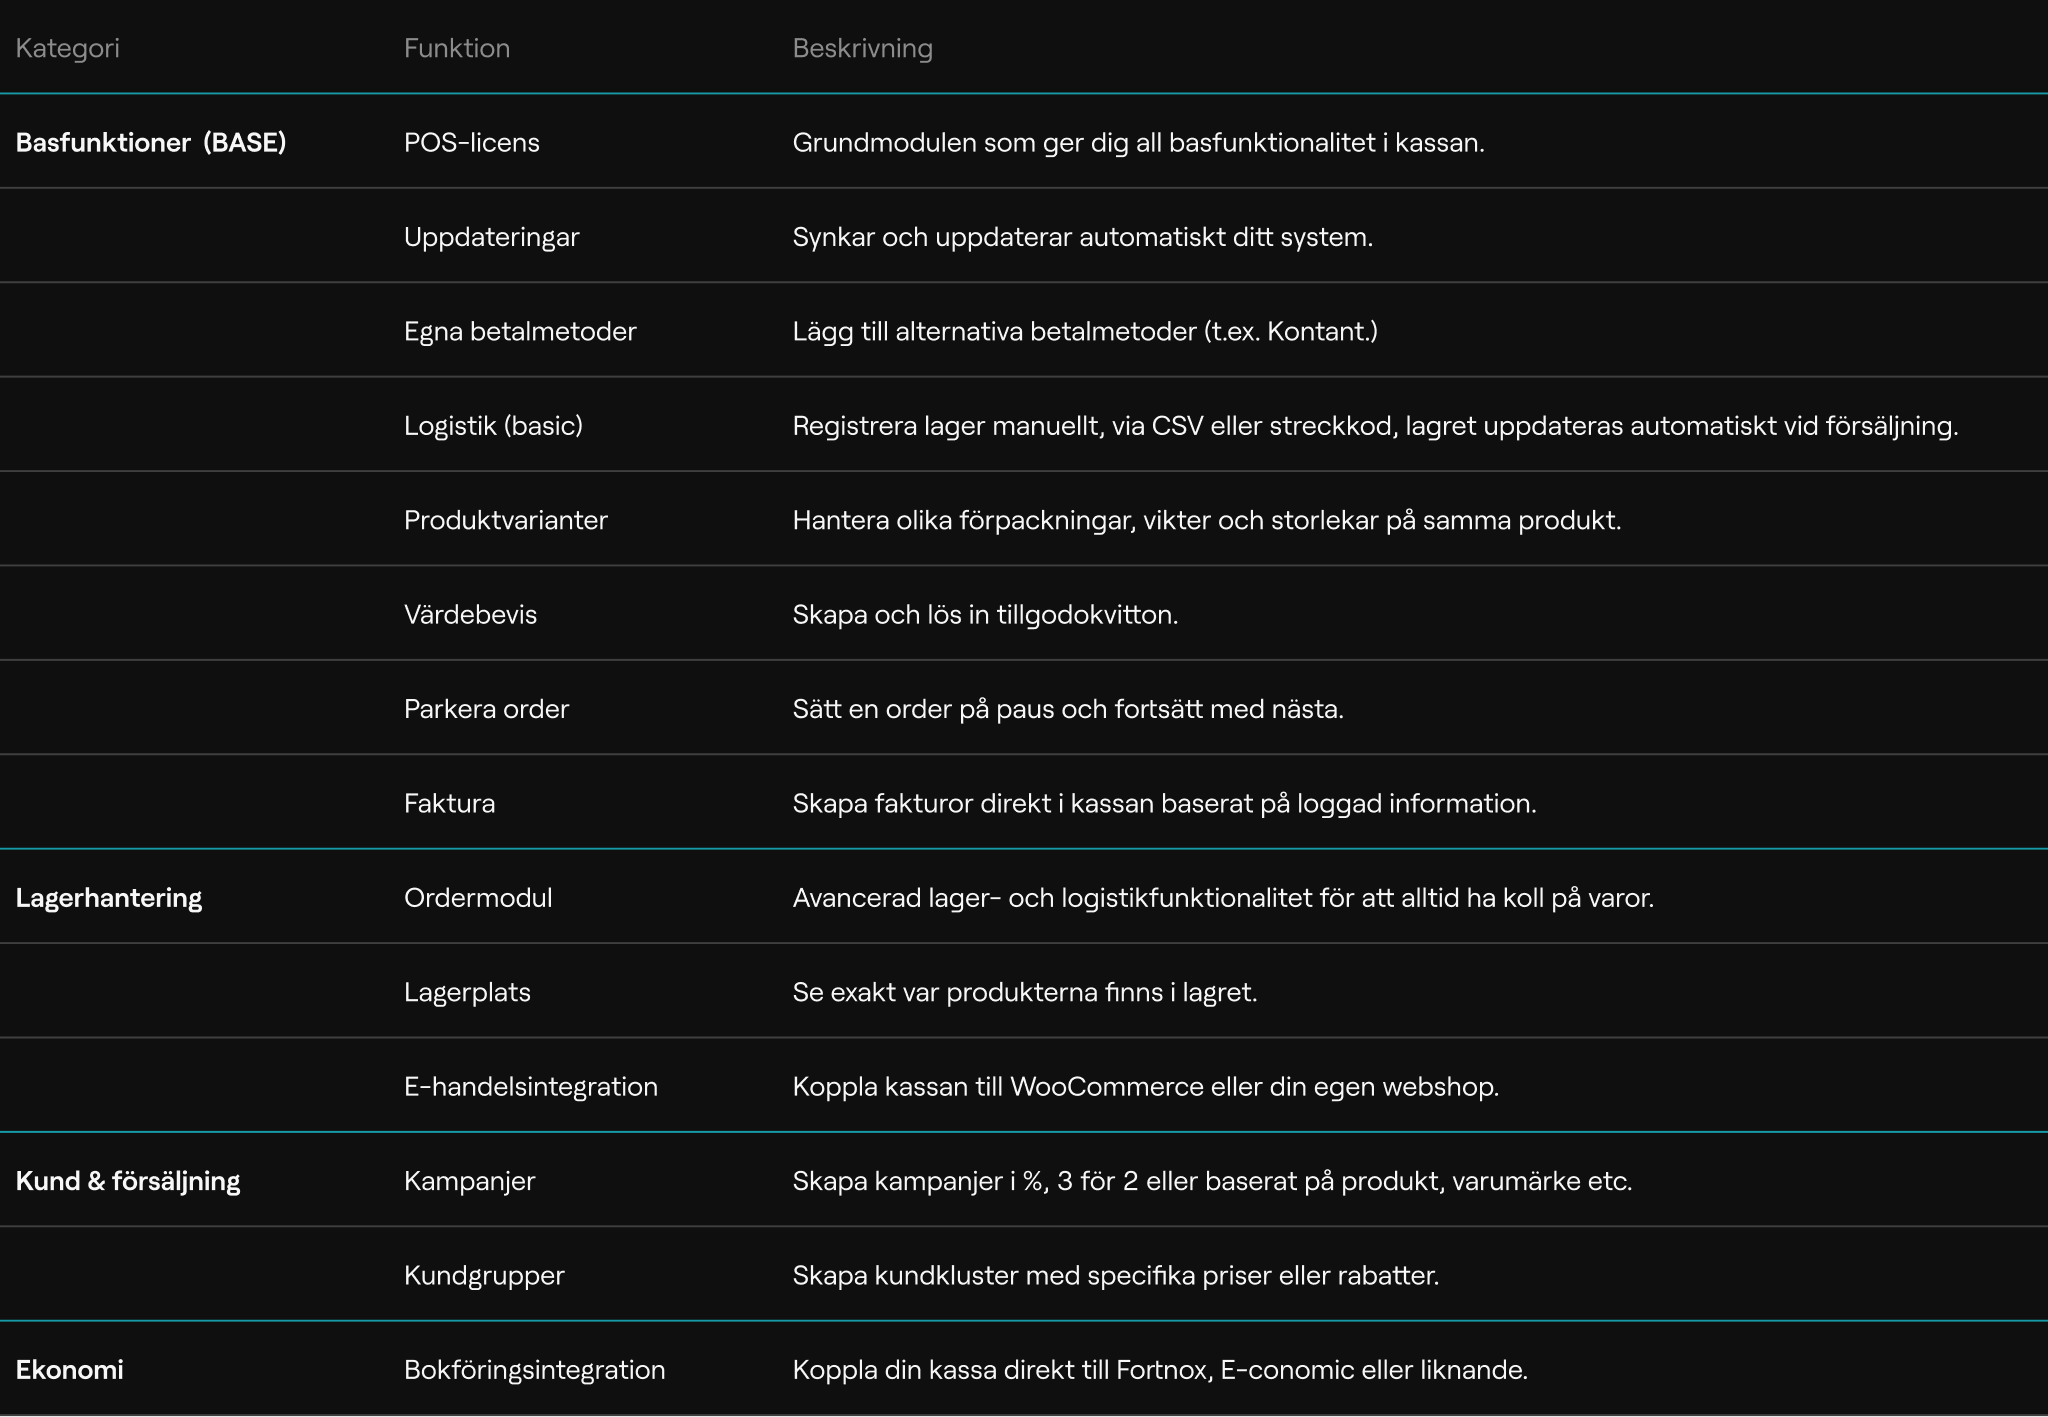Click the POS-licens function name
The height and width of the screenshot is (1417, 2048).
pyautogui.click(x=471, y=142)
